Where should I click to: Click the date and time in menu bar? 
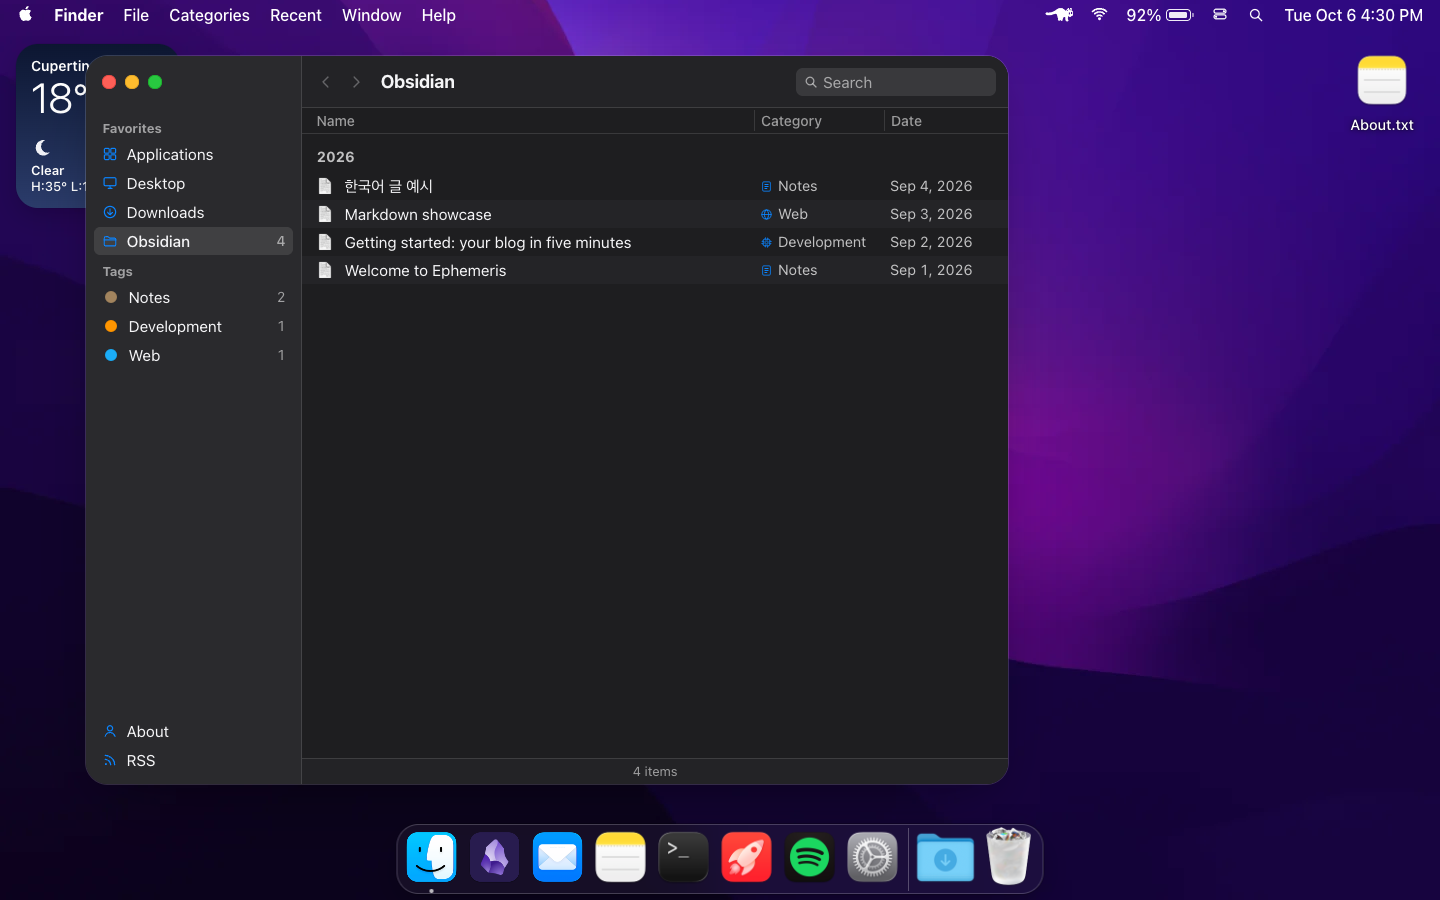point(1353,15)
